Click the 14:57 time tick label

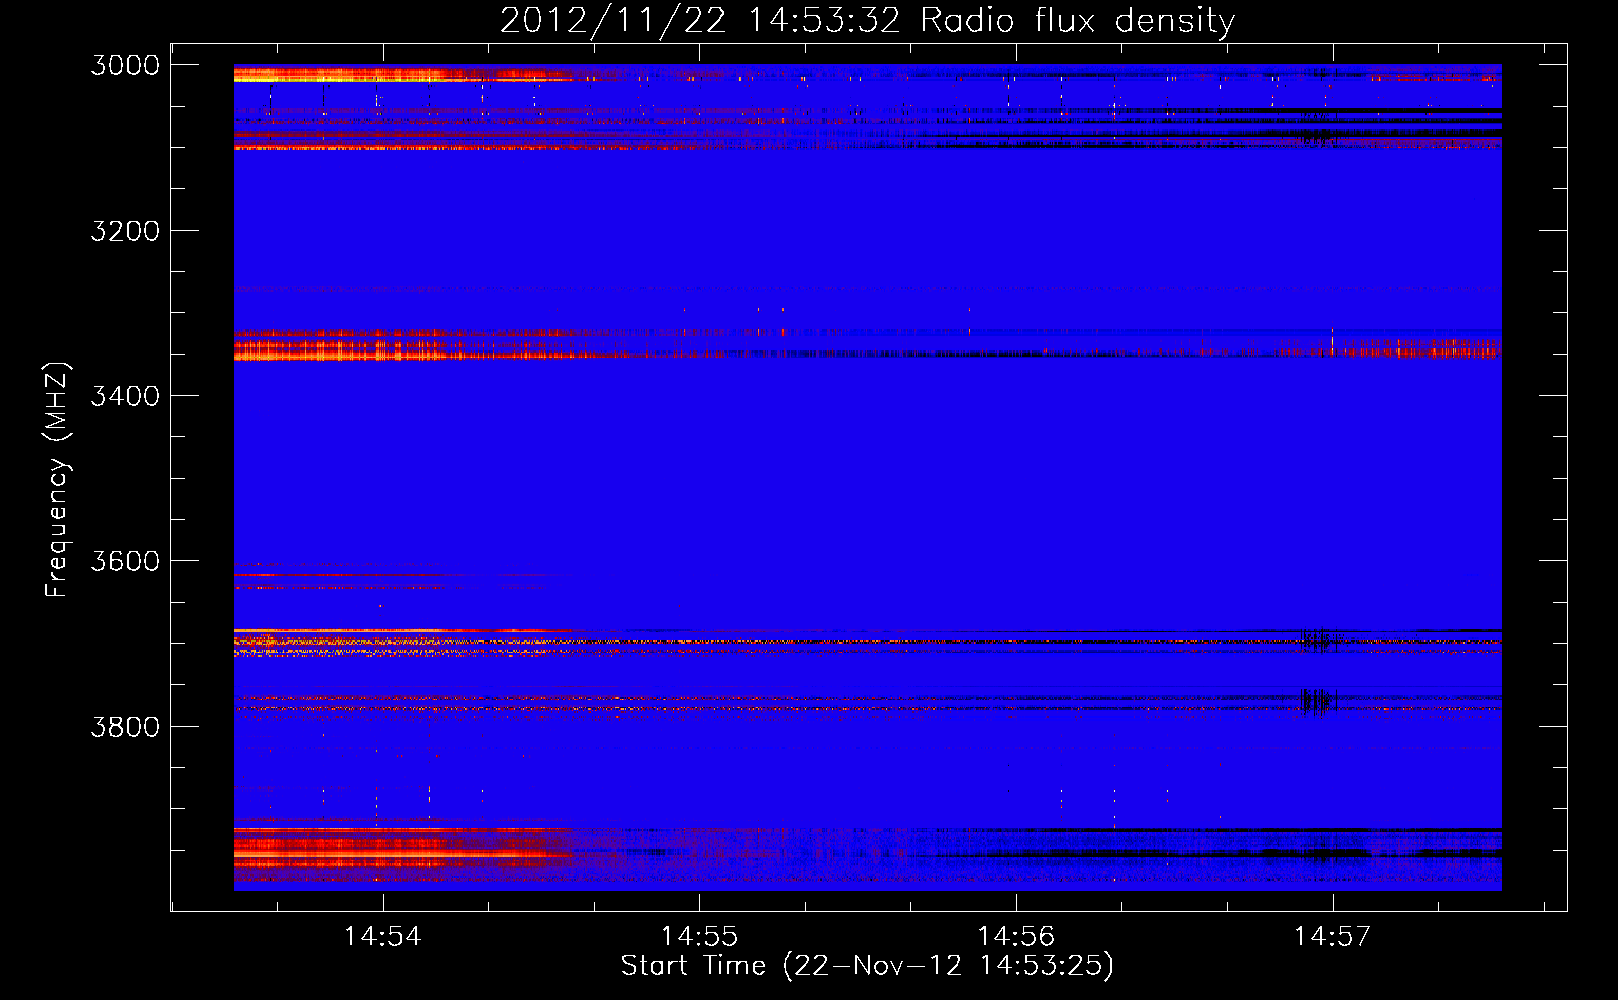pyautogui.click(x=1332, y=936)
